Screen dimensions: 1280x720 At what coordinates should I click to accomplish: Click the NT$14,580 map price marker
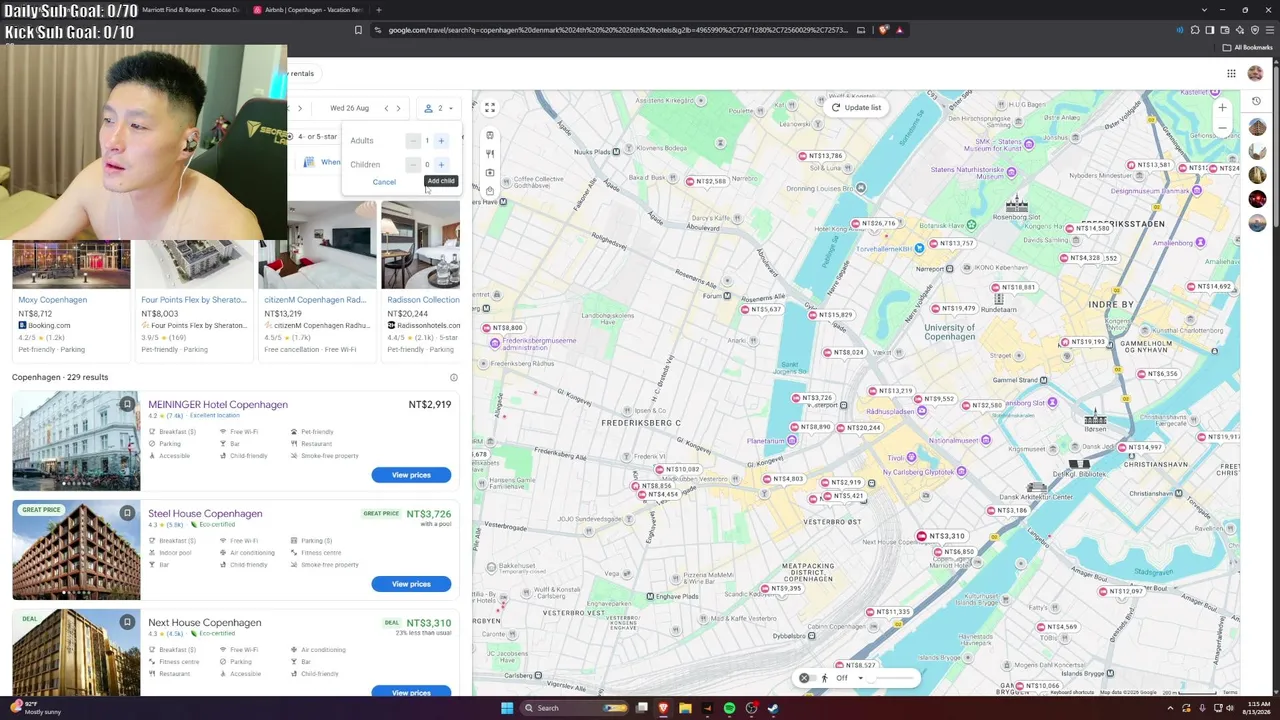pos(1088,229)
